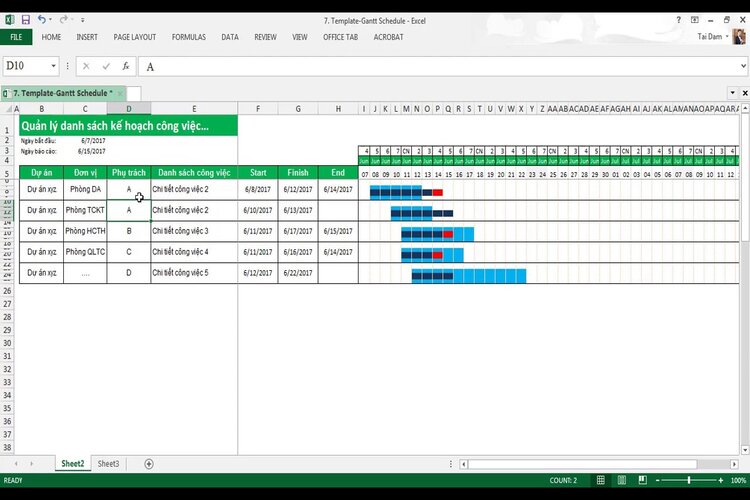Image resolution: width=750 pixels, height=500 pixels.
Task: Open the ACROBAT ribbon tab
Action: click(388, 37)
